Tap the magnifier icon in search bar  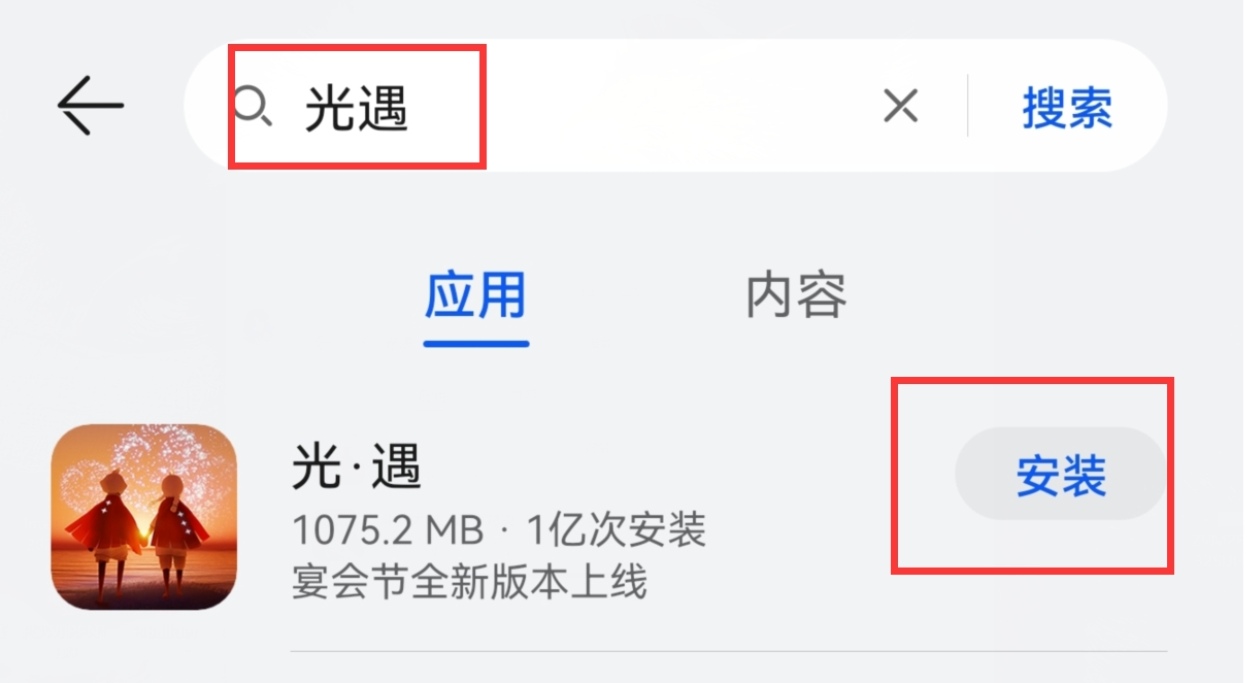tap(253, 105)
